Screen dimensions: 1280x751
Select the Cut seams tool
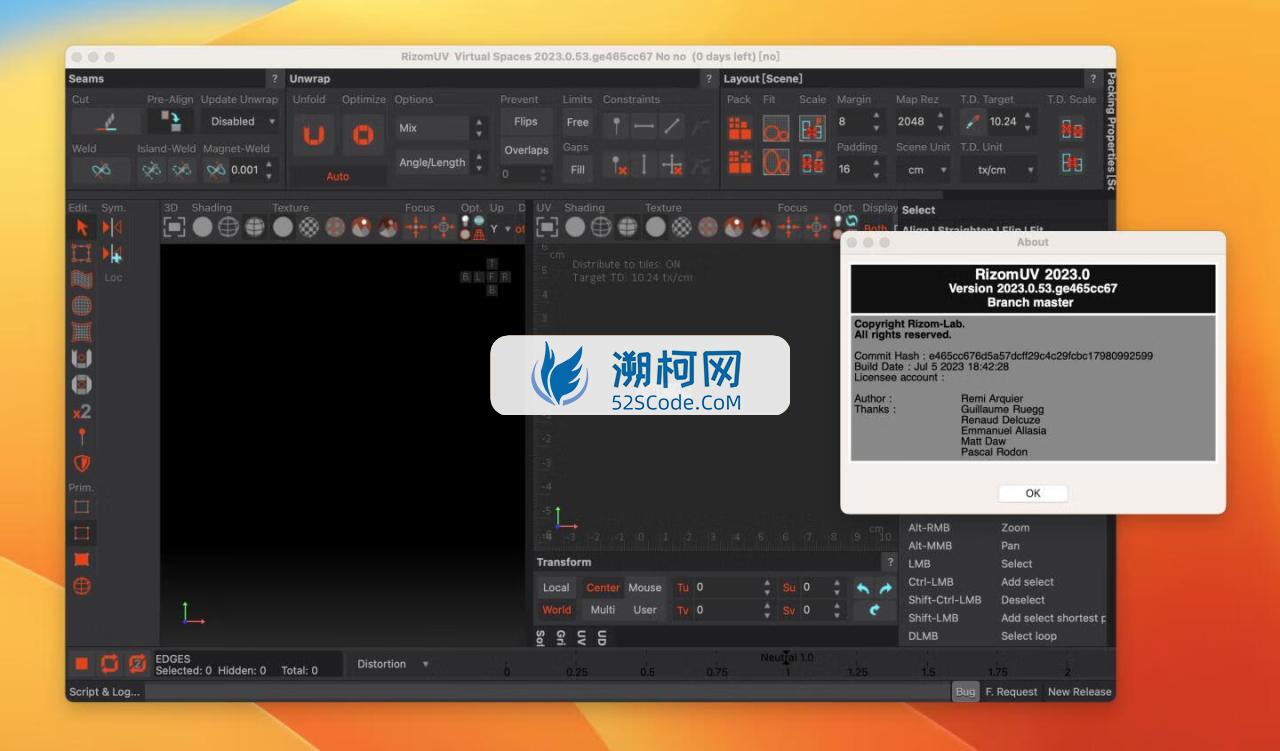click(106, 122)
